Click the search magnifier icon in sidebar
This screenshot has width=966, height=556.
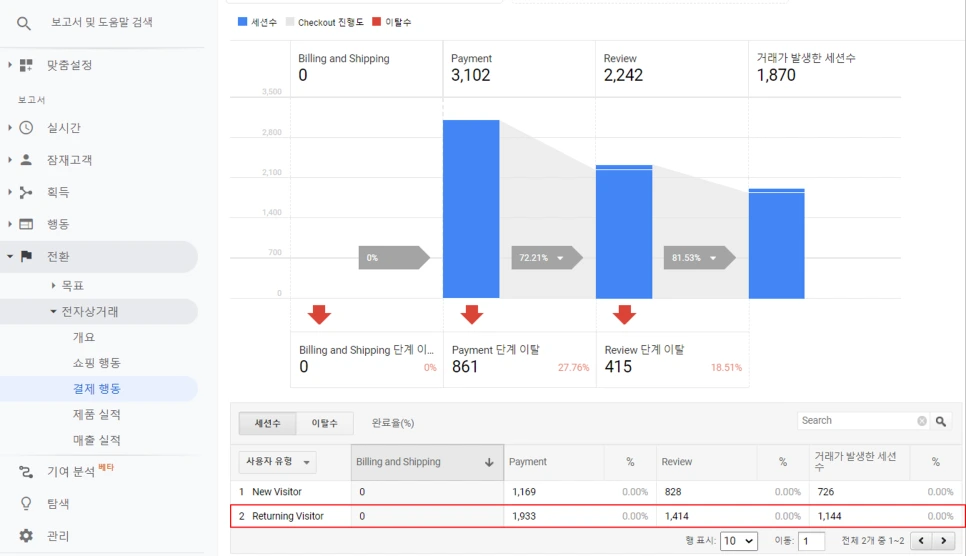(x=23, y=23)
